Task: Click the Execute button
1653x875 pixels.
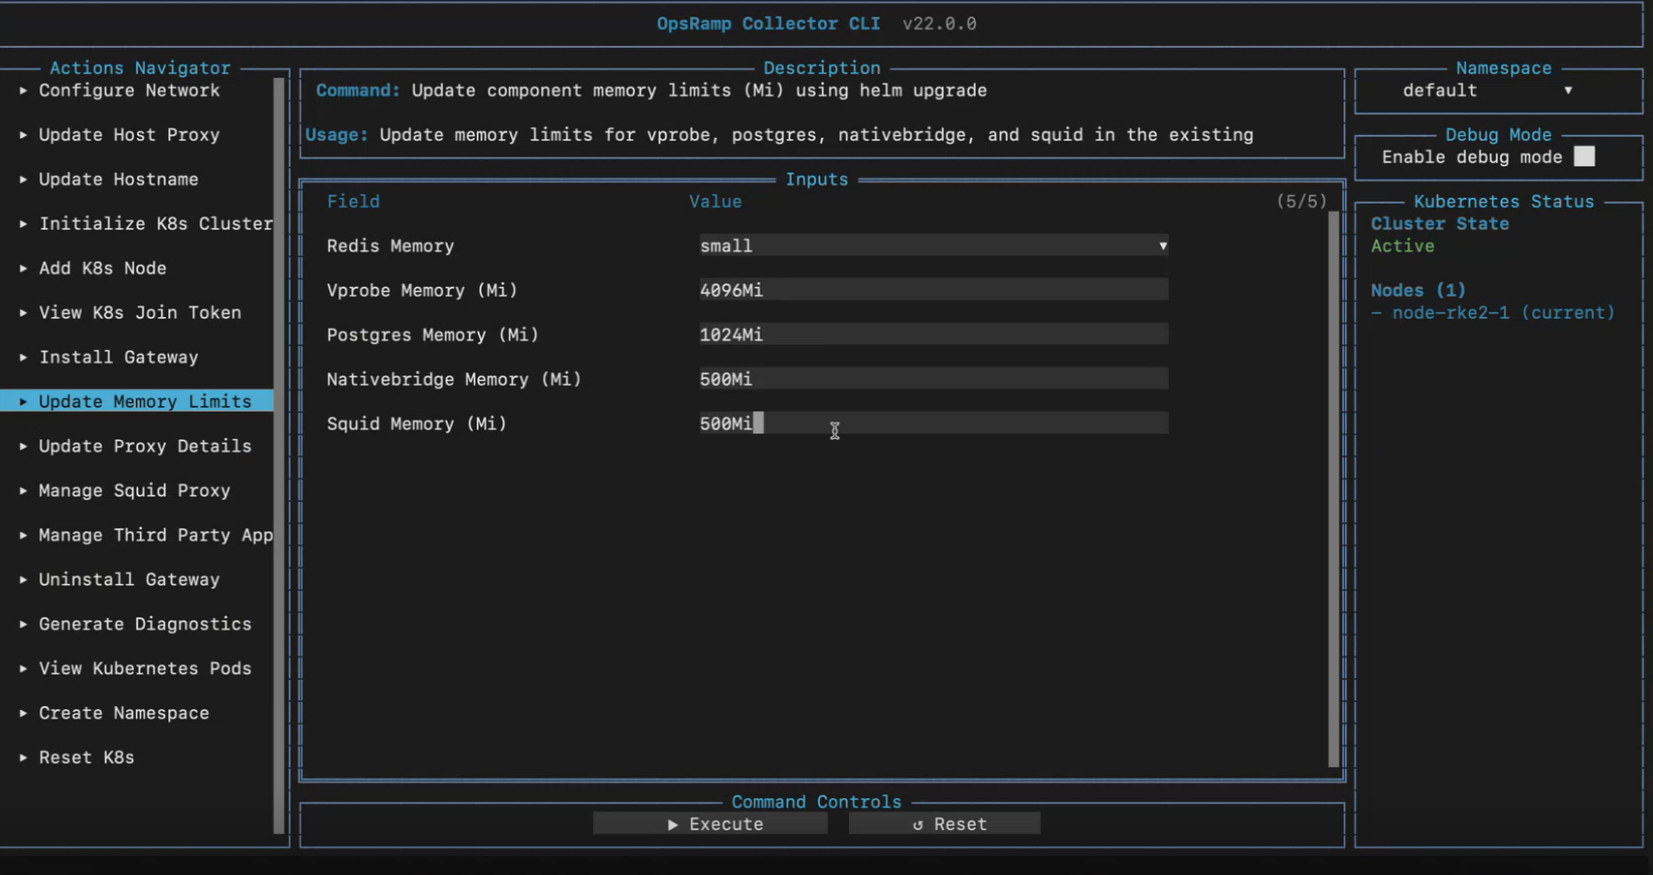Action: tap(710, 824)
